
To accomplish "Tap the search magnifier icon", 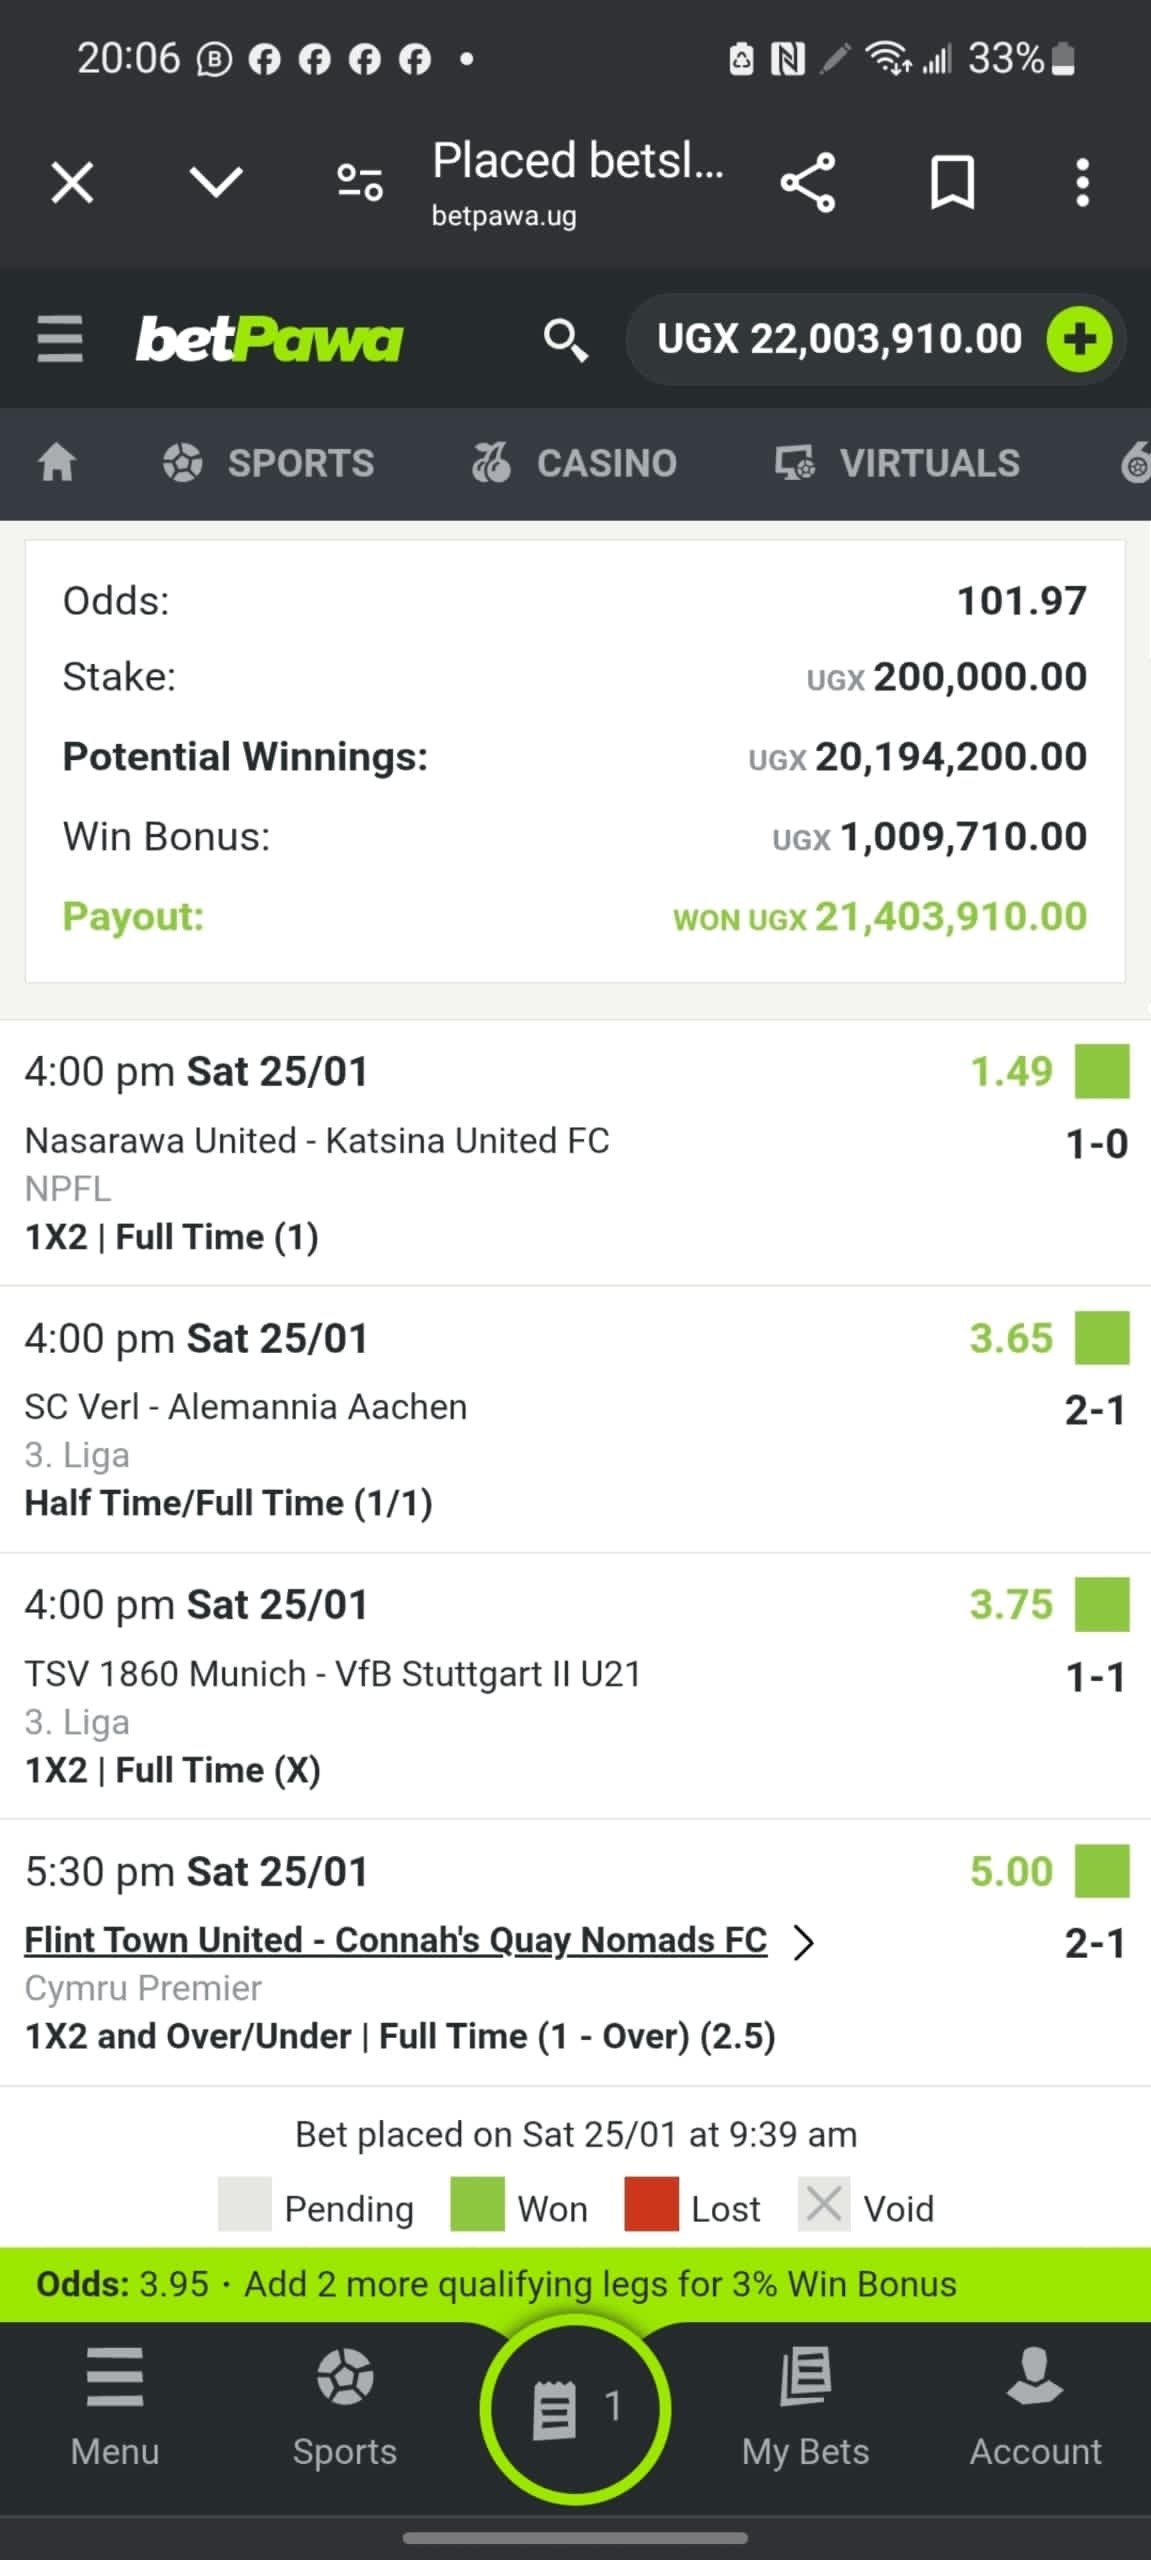I will coord(565,340).
